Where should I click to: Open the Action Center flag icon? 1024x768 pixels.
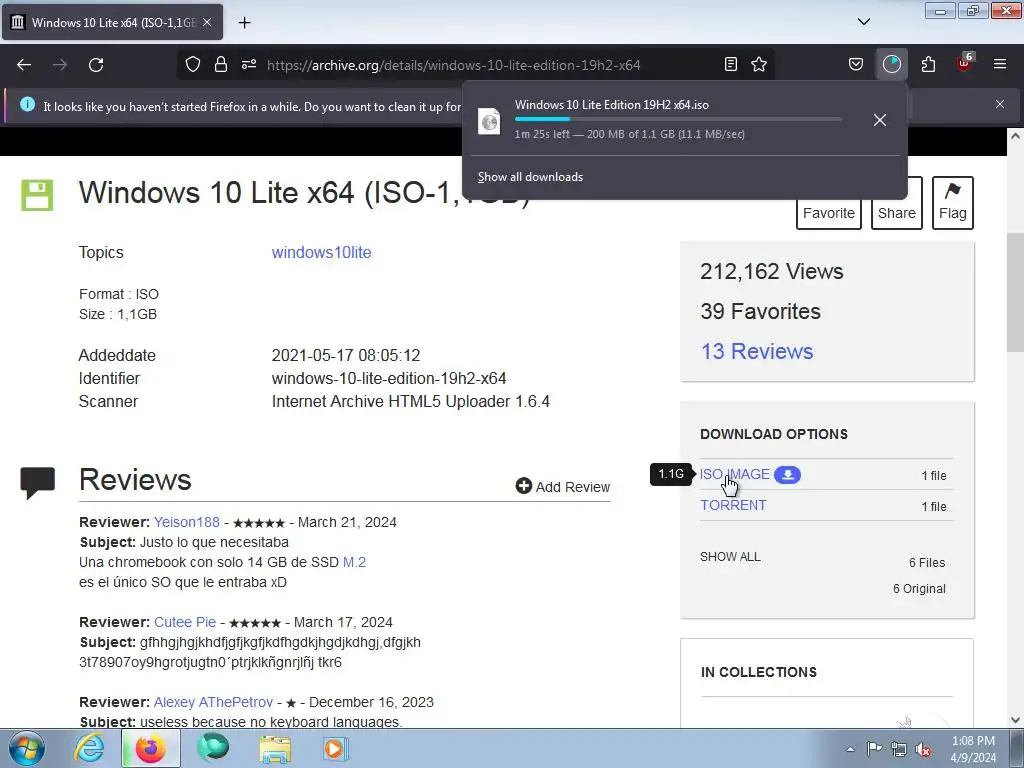pyautogui.click(x=874, y=749)
